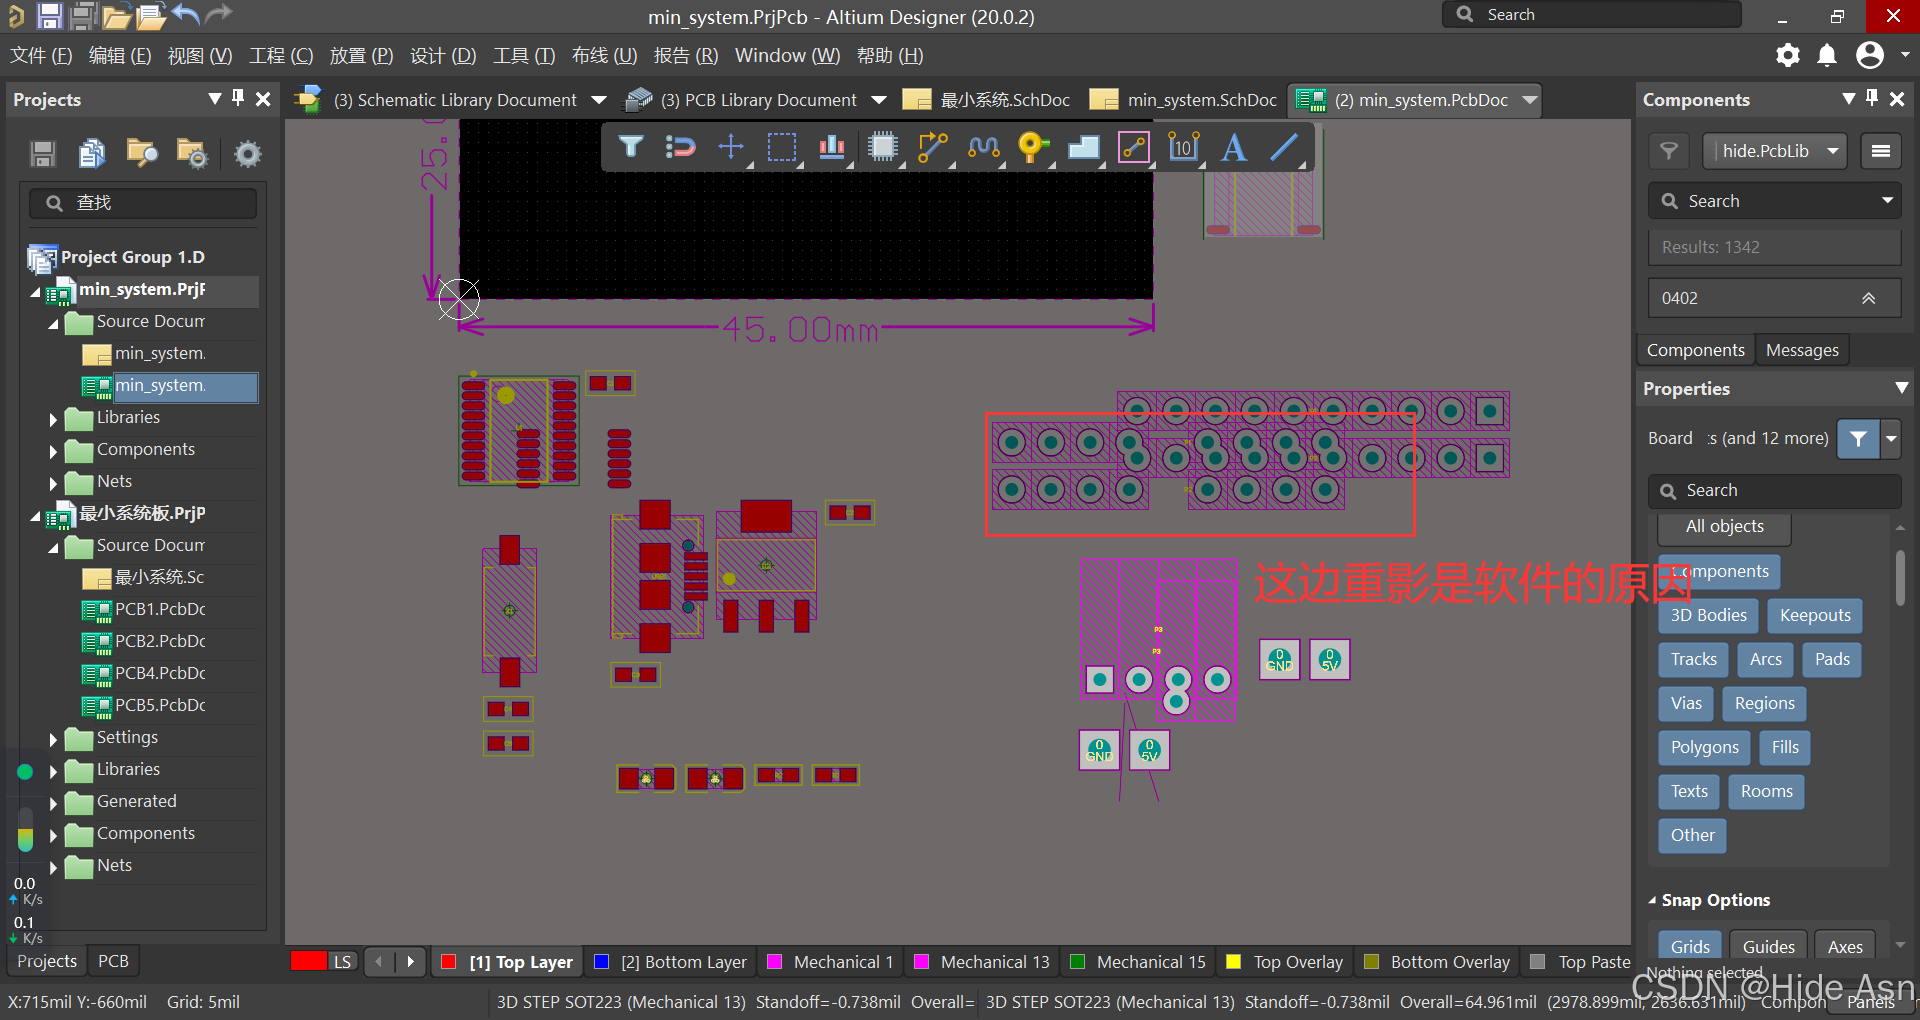This screenshot has width=1920, height=1020.
Task: Select the move cross-arrows tool
Action: 731,147
